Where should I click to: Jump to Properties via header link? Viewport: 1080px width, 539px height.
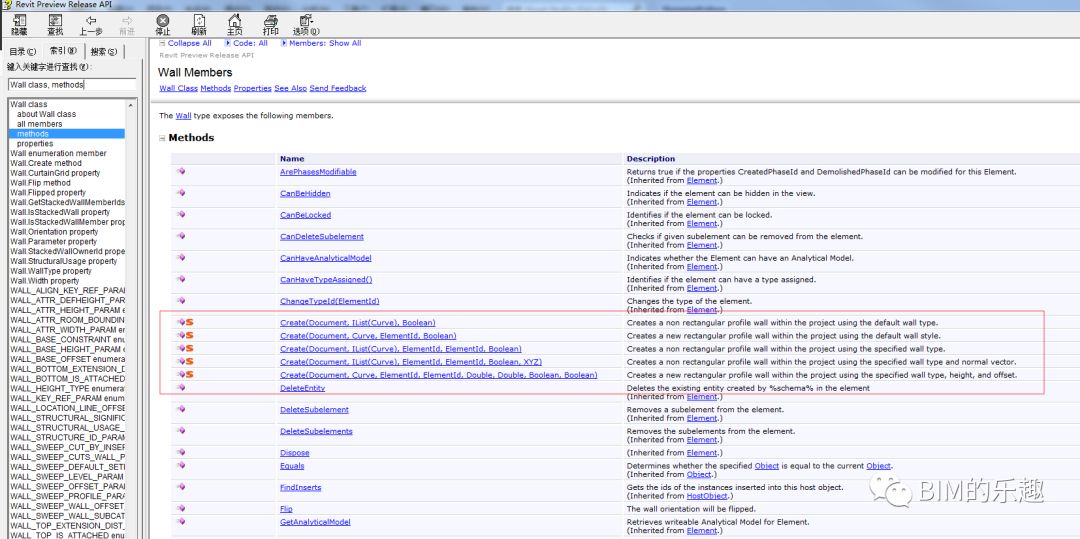pyautogui.click(x=253, y=88)
